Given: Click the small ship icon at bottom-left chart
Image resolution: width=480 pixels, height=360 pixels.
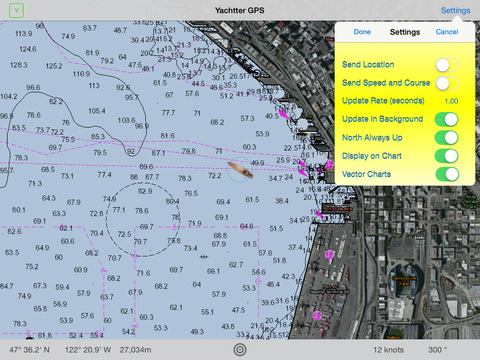Looking at the screenshot, I should pyautogui.click(x=29, y=337).
